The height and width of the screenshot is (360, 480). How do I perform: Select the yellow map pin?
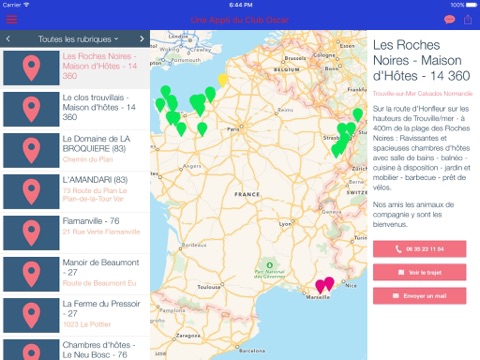pyautogui.click(x=223, y=80)
